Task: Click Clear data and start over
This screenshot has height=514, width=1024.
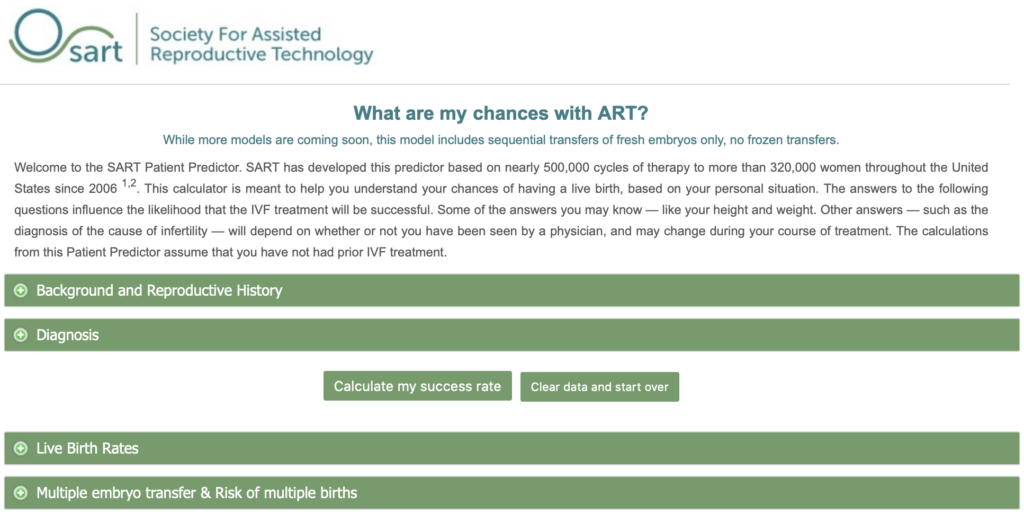Action: pos(600,387)
